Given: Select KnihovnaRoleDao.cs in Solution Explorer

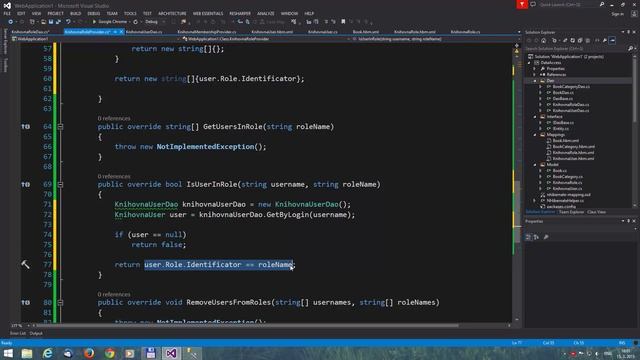Looking at the screenshot, I should tap(571, 105).
